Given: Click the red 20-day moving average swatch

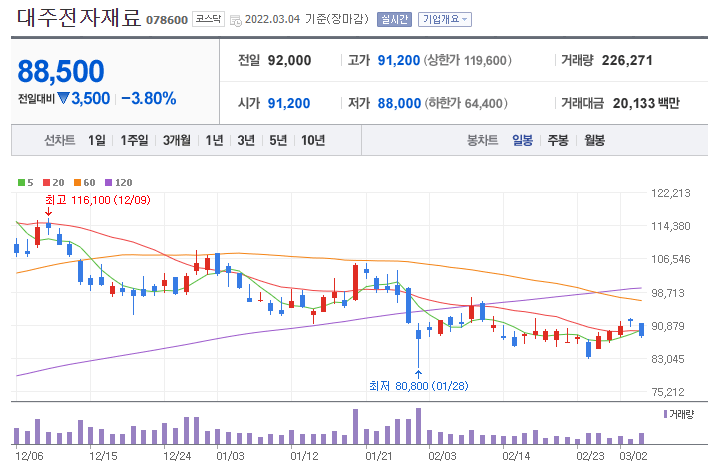Looking at the screenshot, I should [x=47, y=183].
